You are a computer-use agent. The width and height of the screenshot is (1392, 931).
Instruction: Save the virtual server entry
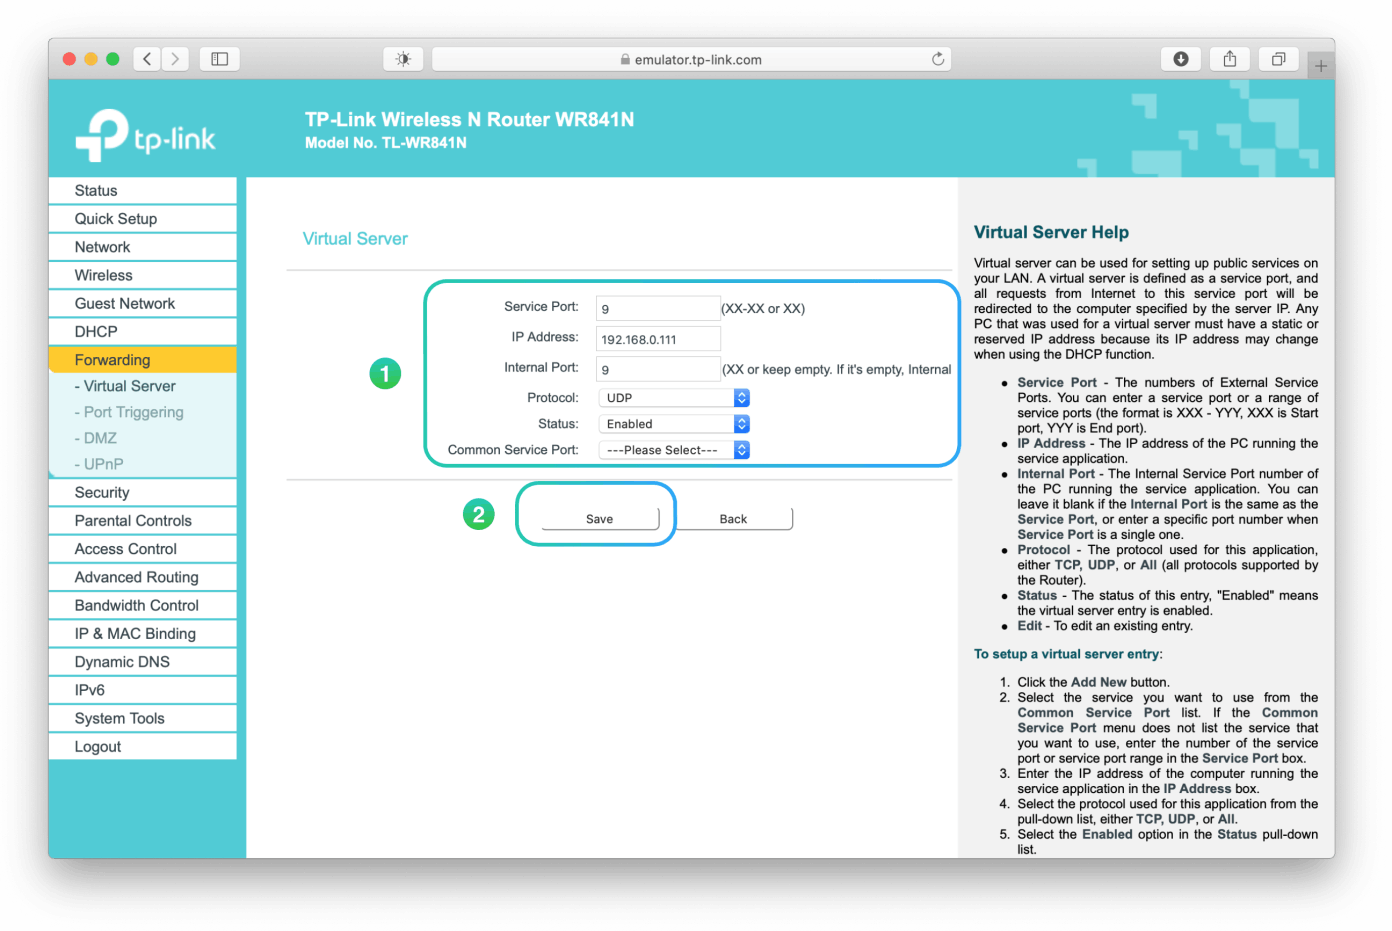(600, 519)
